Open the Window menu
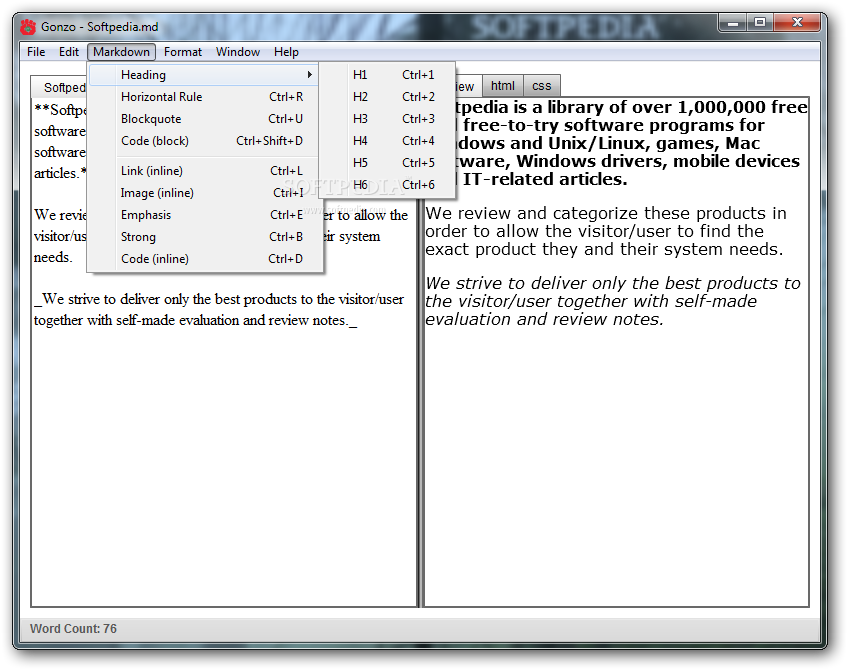The width and height of the screenshot is (848, 670). pyautogui.click(x=238, y=52)
